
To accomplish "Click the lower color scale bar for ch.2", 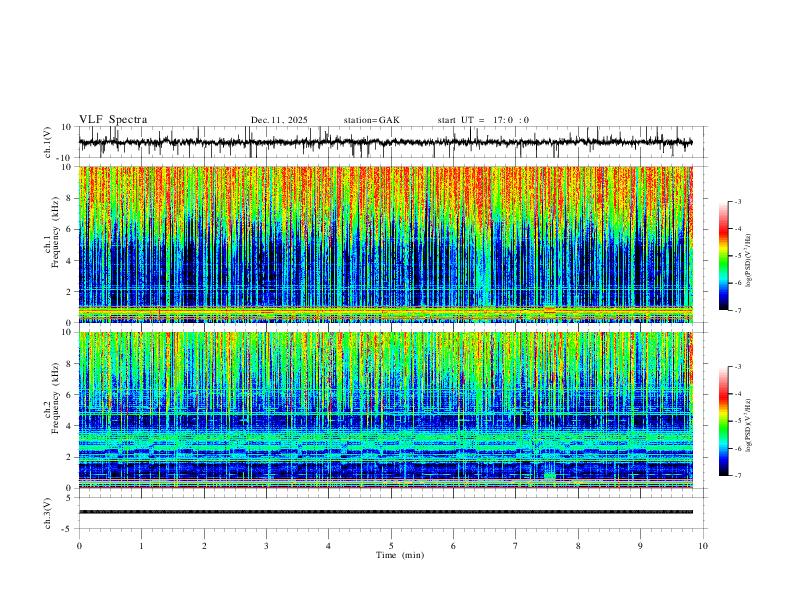I will click(723, 421).
